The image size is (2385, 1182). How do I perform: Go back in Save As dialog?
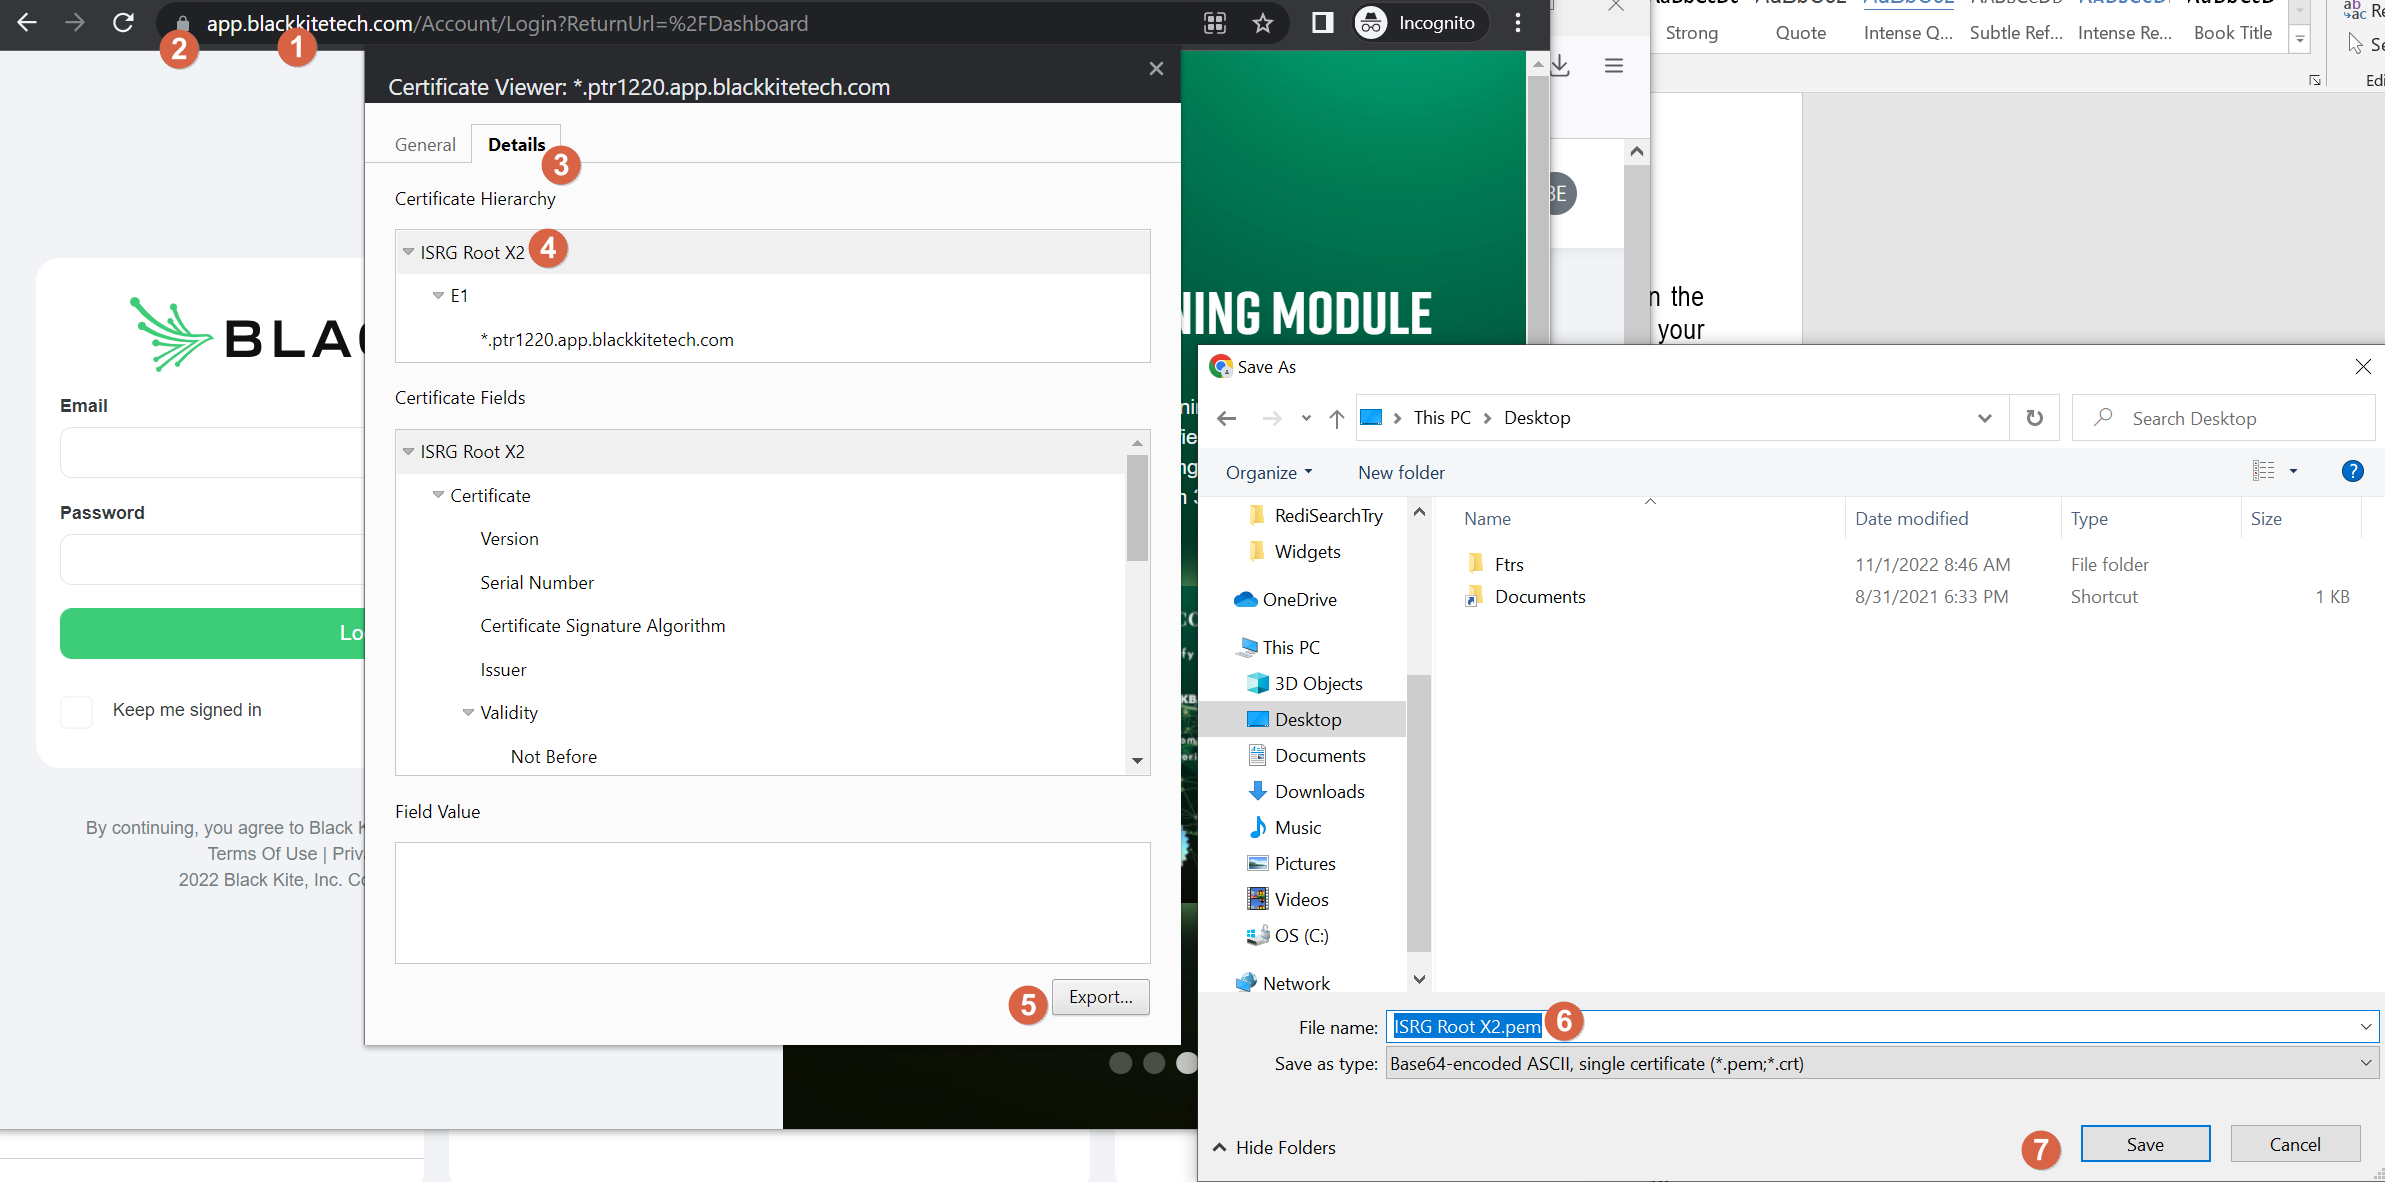point(1227,418)
